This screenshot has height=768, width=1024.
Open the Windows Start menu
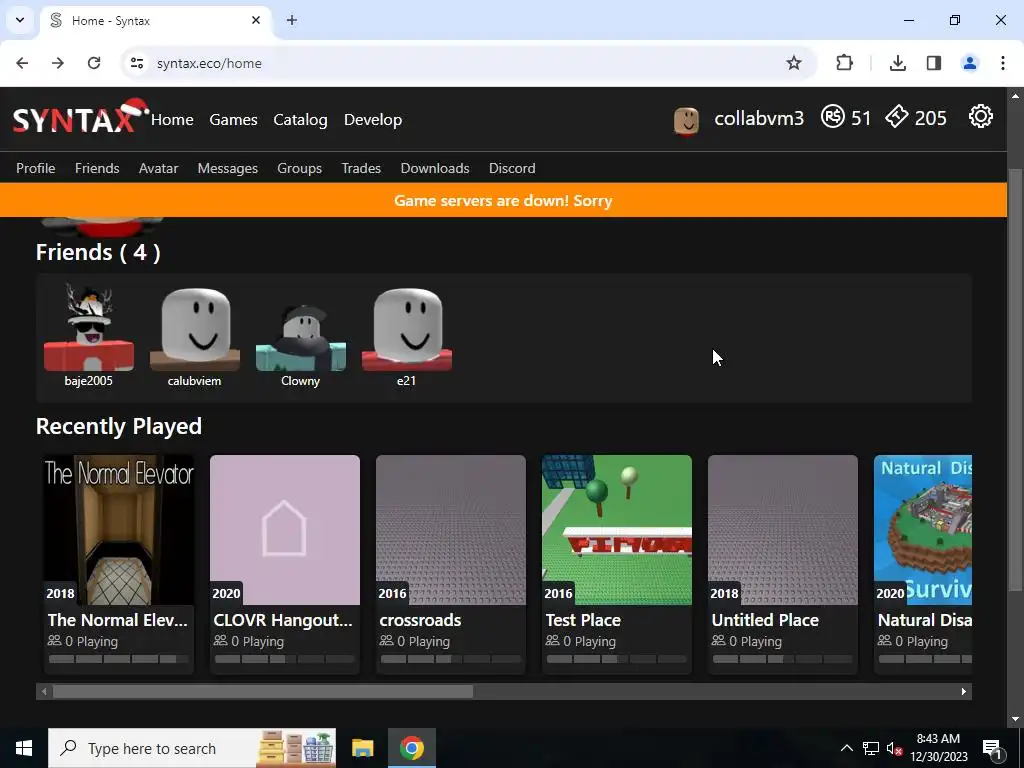pos(24,748)
